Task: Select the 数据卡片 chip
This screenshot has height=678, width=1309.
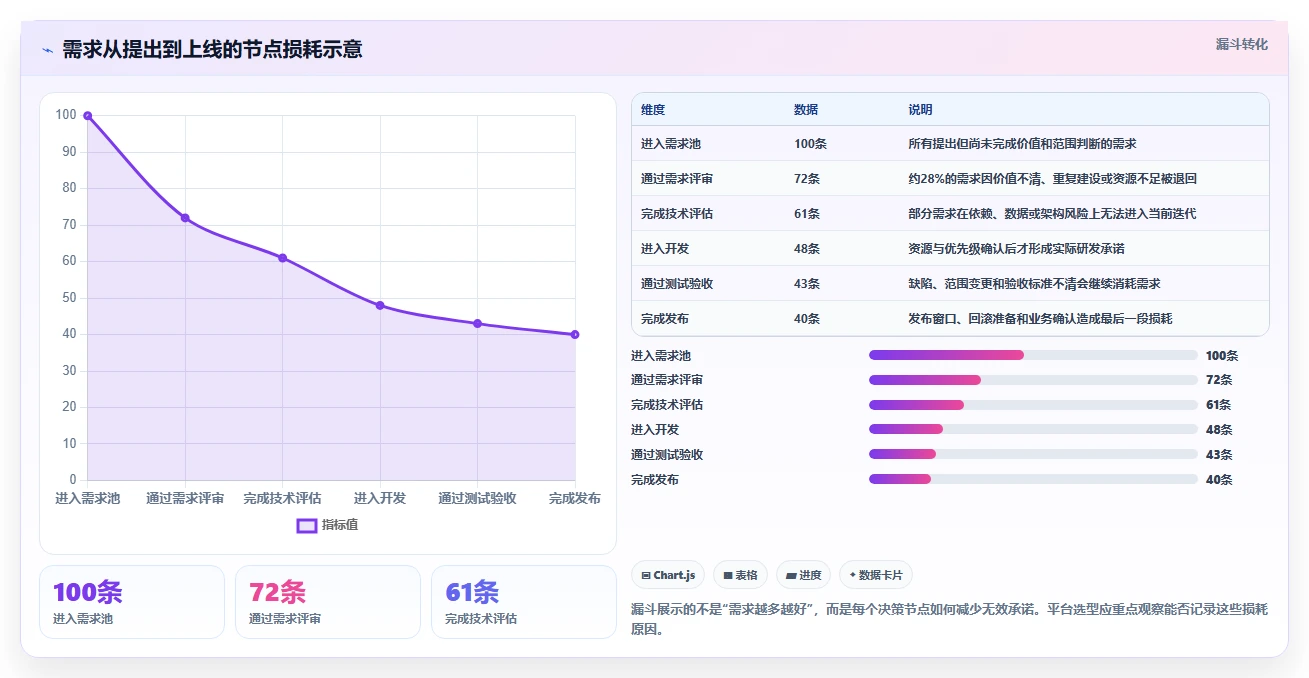Action: pos(876,575)
